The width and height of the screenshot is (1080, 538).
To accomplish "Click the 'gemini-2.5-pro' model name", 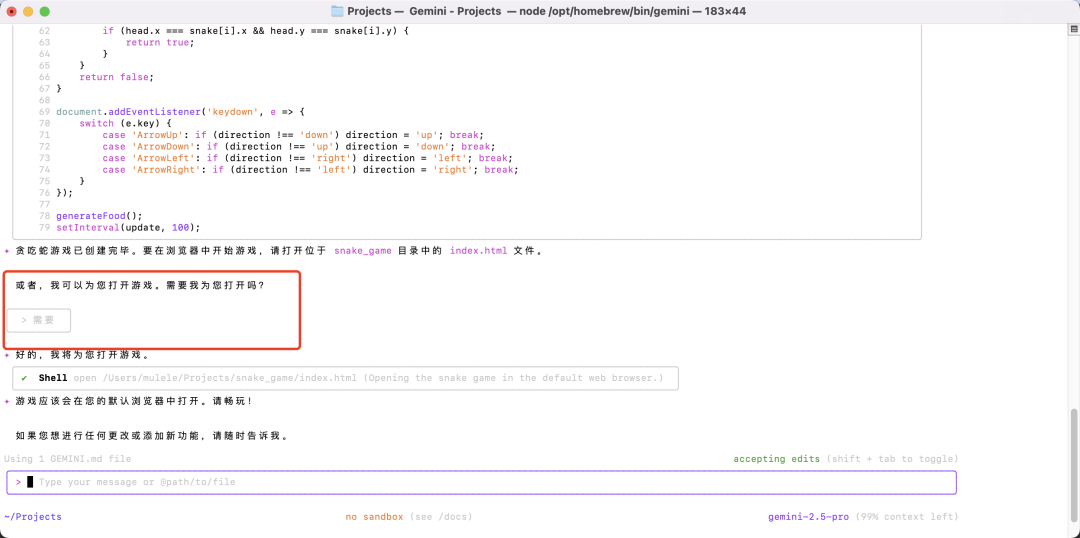I will (x=809, y=517).
